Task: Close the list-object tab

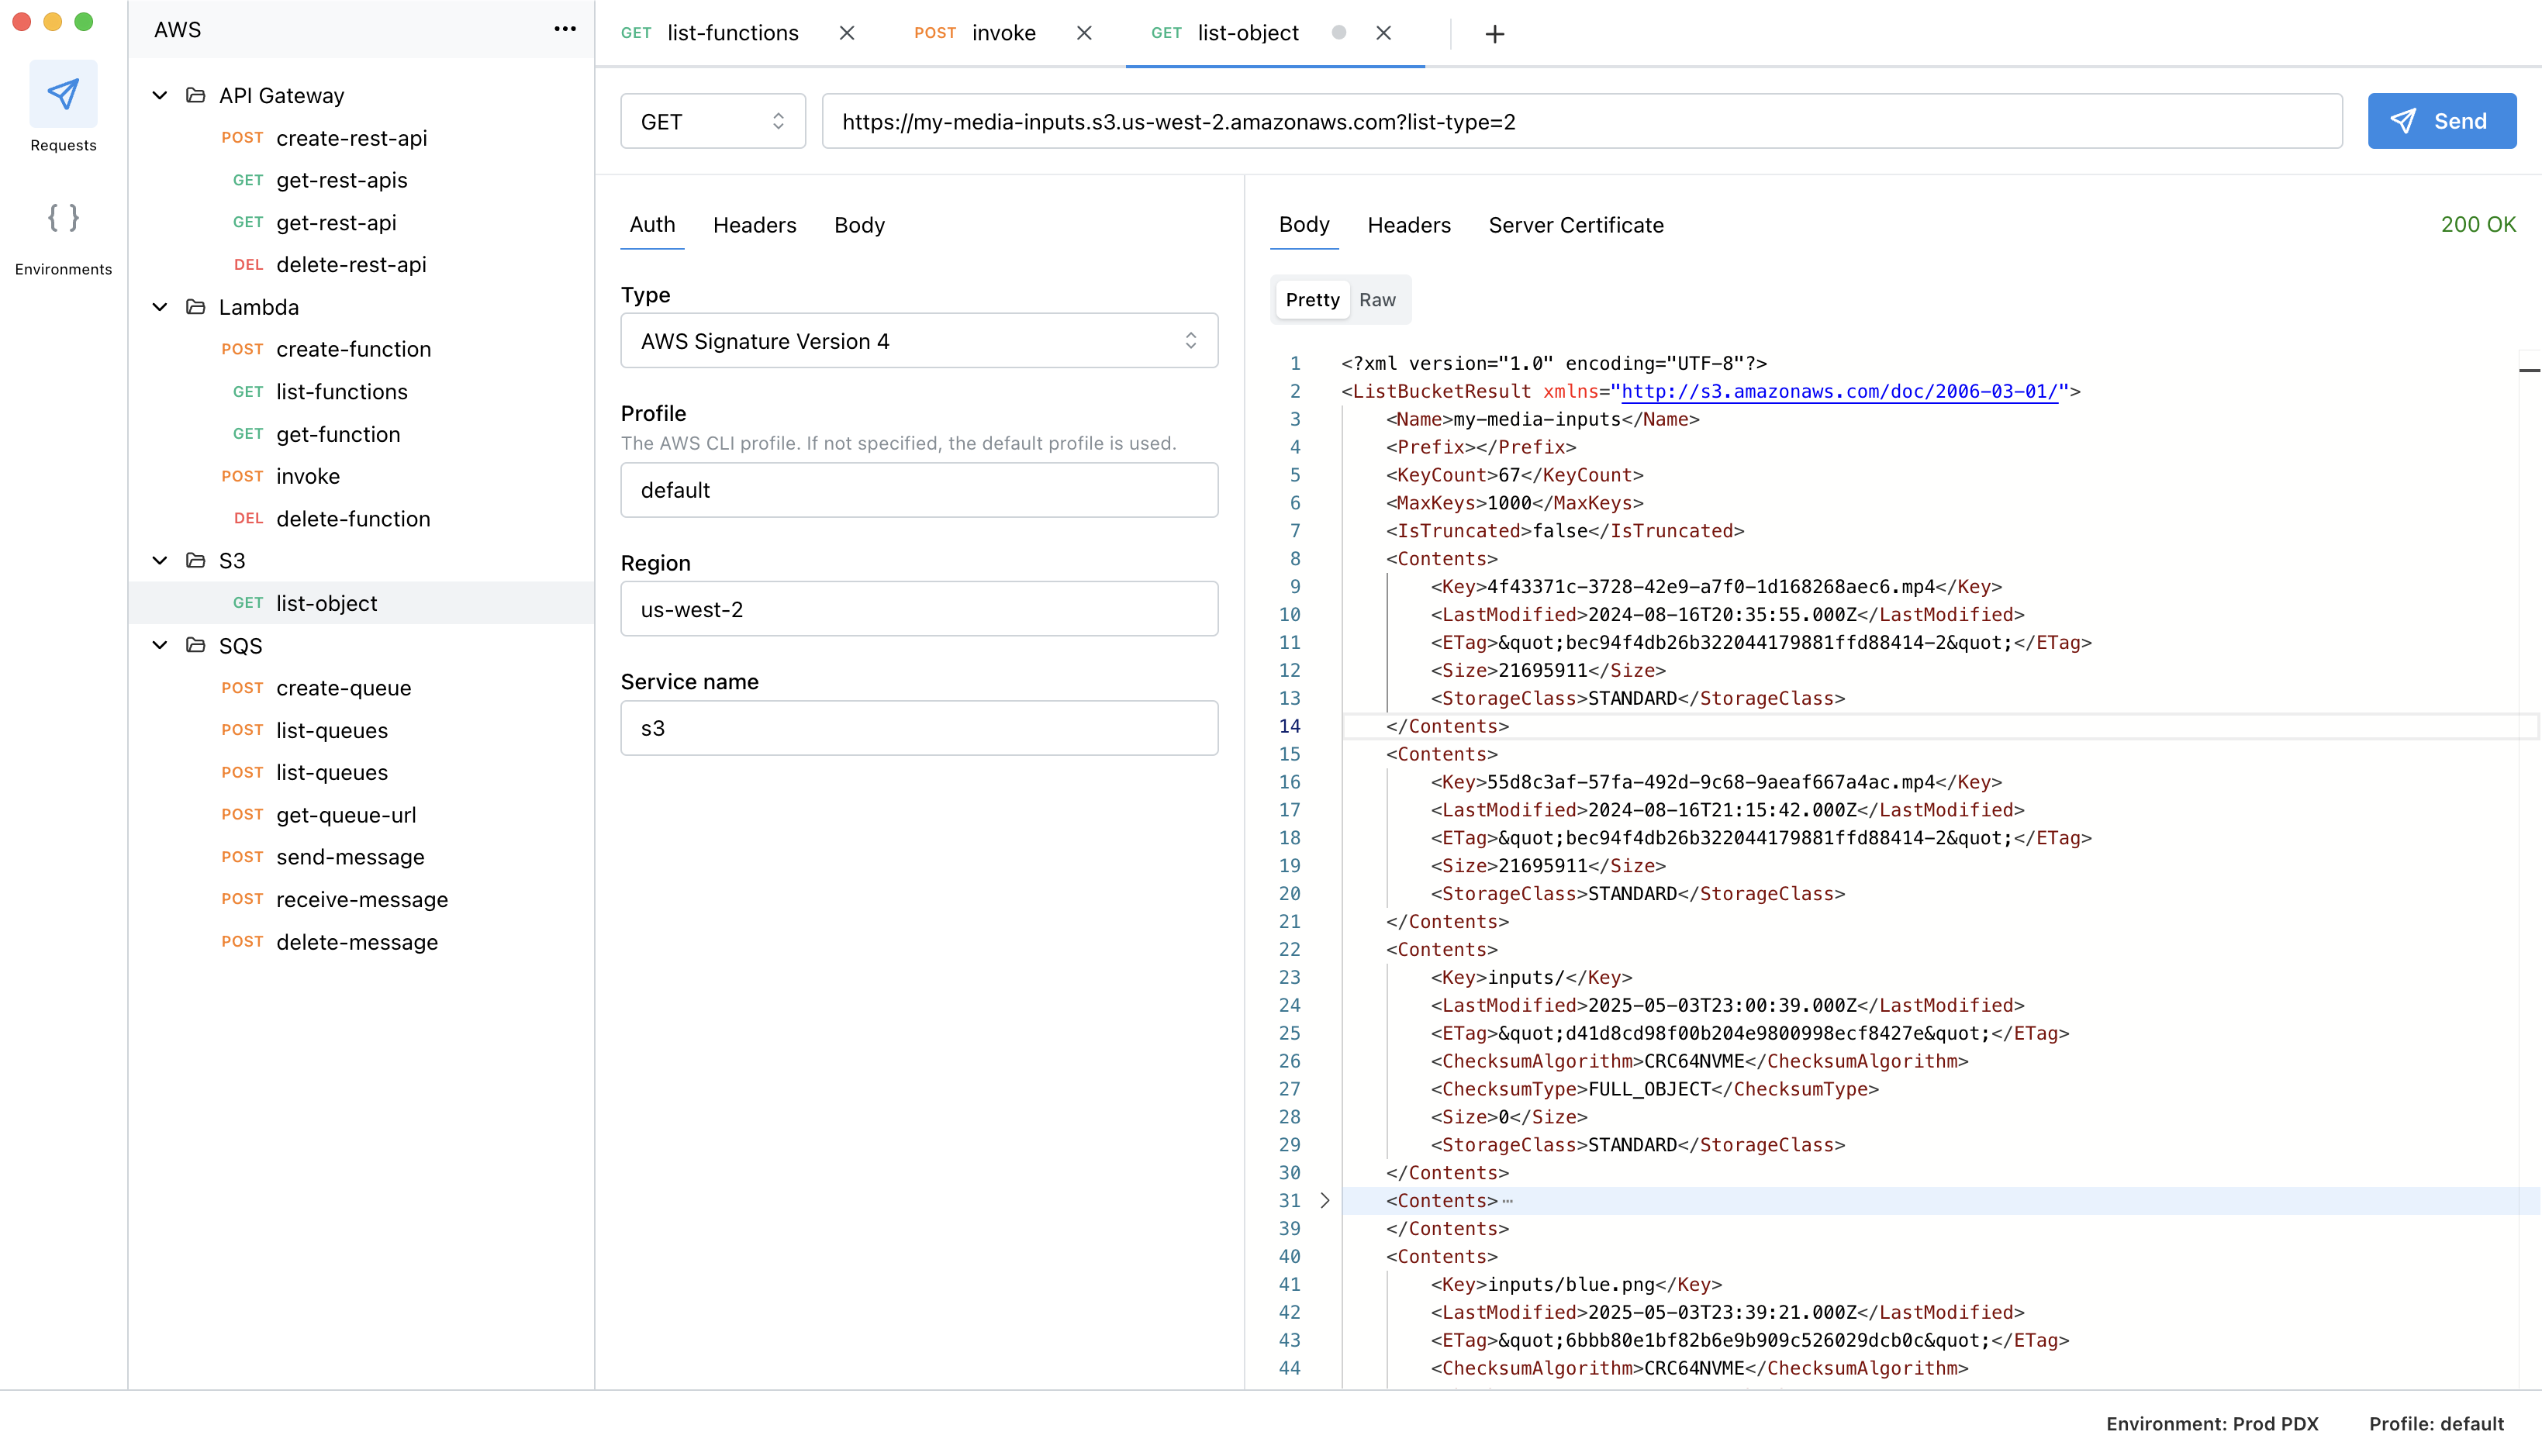Action: coord(1384,33)
